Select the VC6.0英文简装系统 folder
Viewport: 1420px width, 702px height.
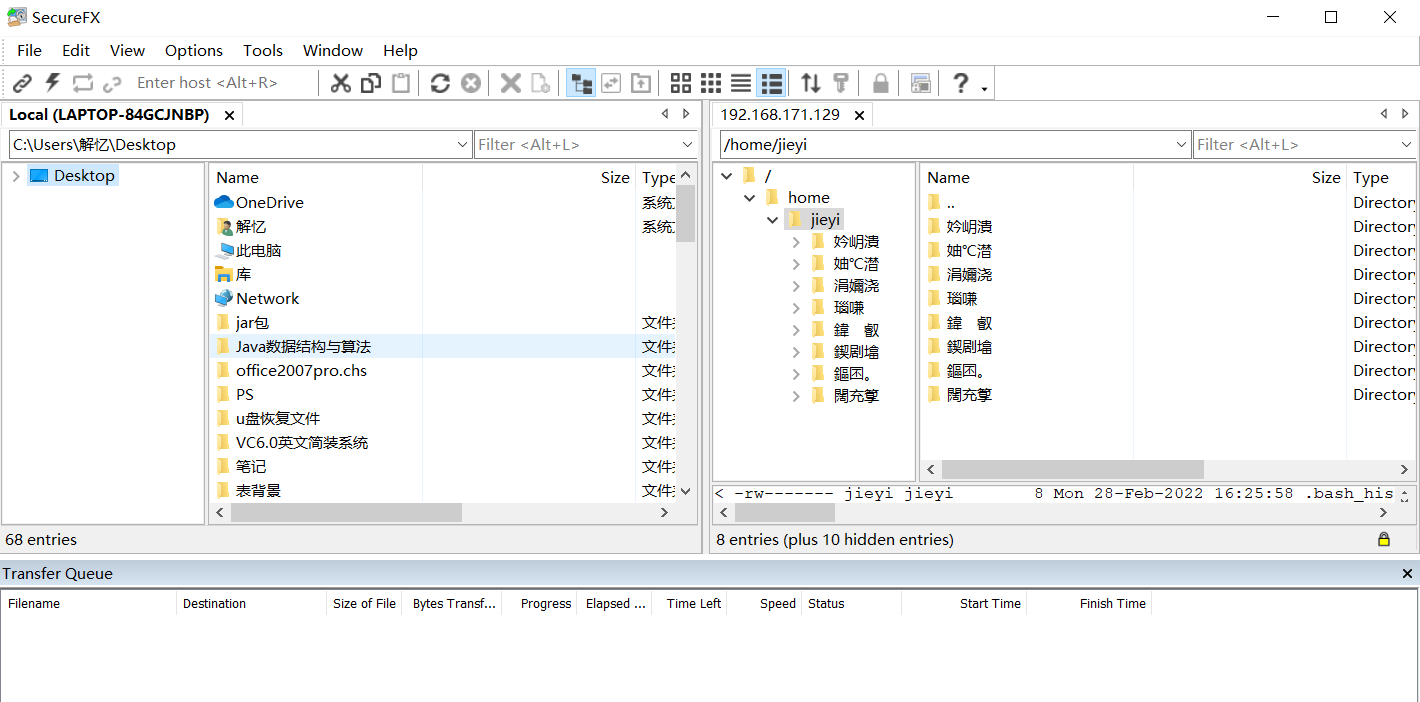302,442
